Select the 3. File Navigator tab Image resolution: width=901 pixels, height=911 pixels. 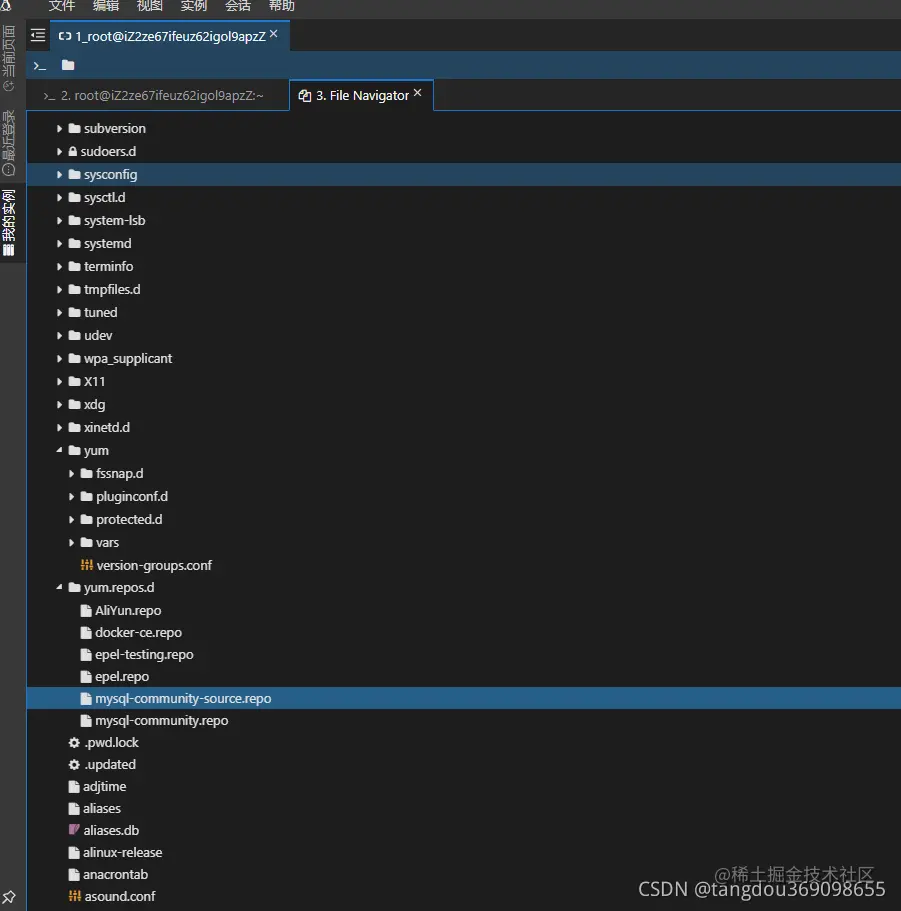coord(361,95)
